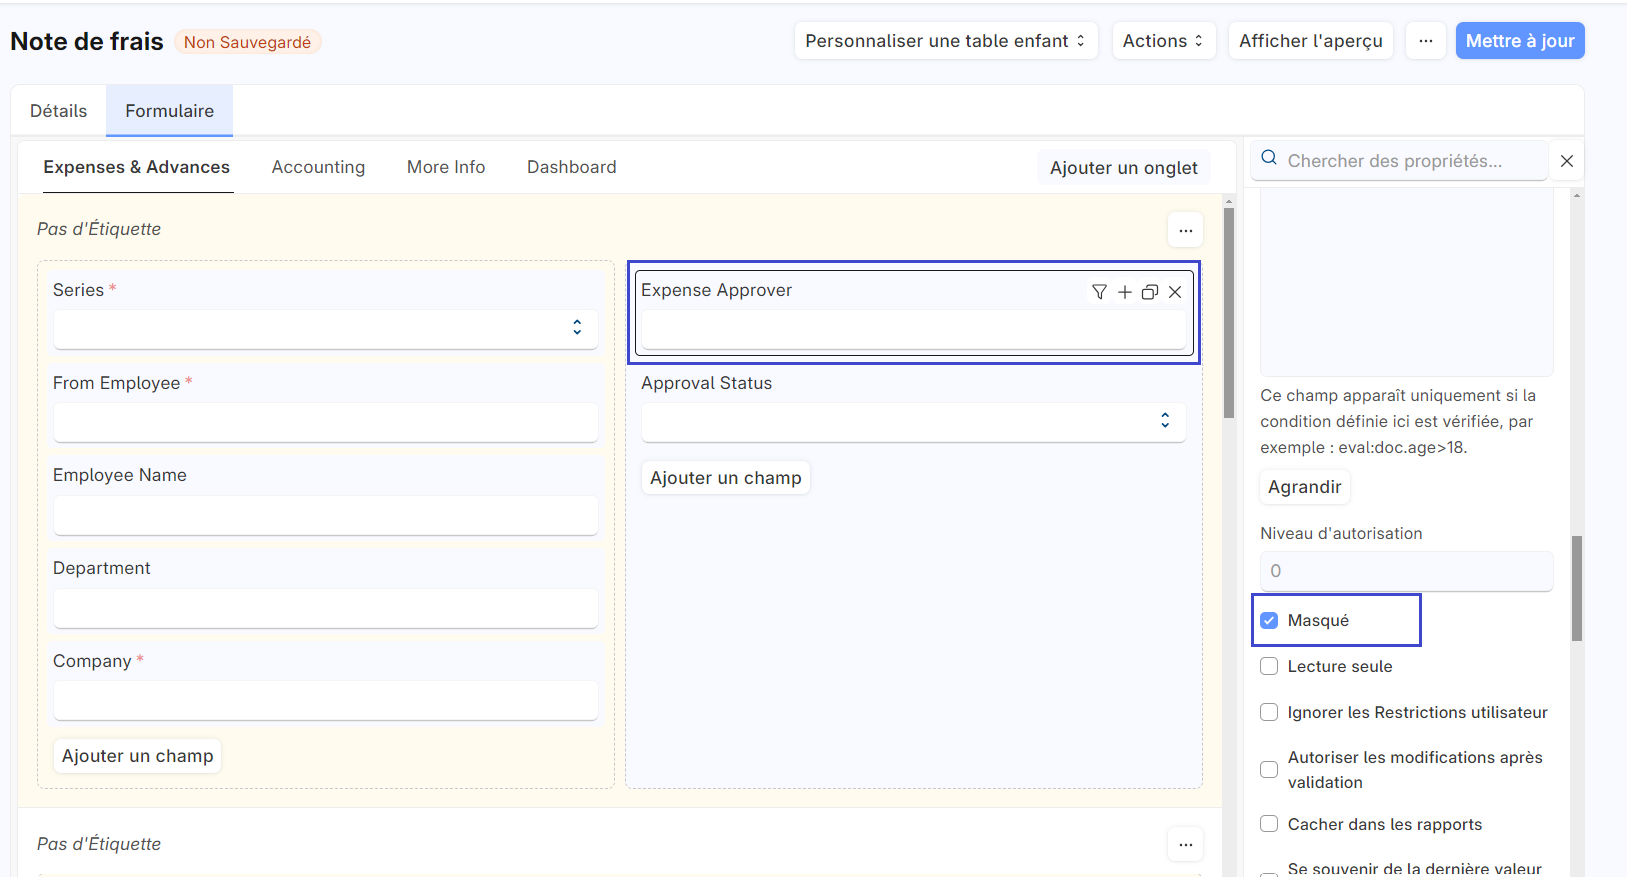
Task: Expand the Approval Status dropdown
Action: 913,422
